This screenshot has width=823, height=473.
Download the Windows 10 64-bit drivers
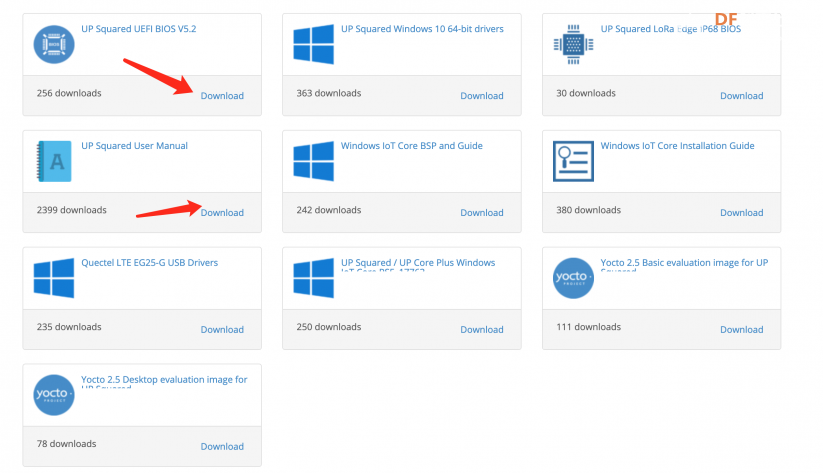tap(482, 96)
